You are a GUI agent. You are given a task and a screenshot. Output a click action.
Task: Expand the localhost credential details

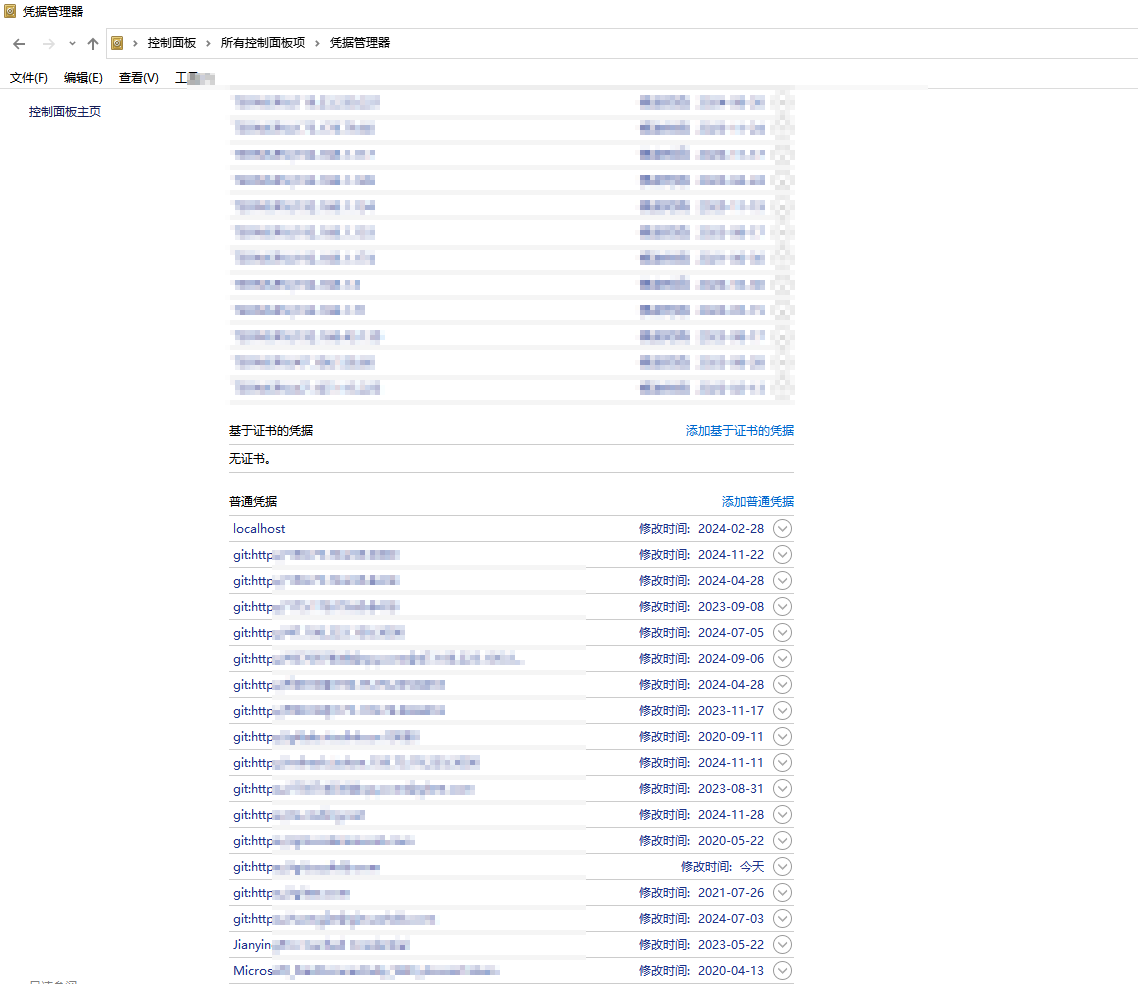click(x=783, y=528)
